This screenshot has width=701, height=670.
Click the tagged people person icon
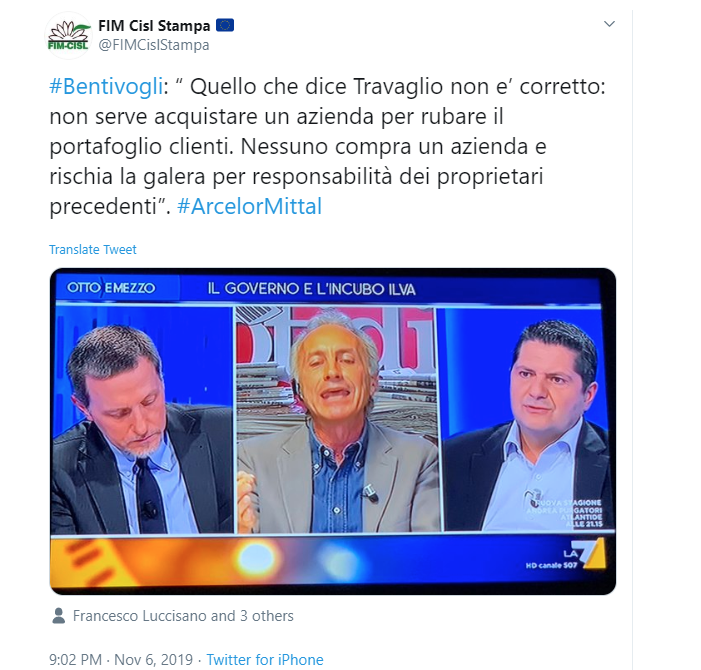pyautogui.click(x=59, y=616)
